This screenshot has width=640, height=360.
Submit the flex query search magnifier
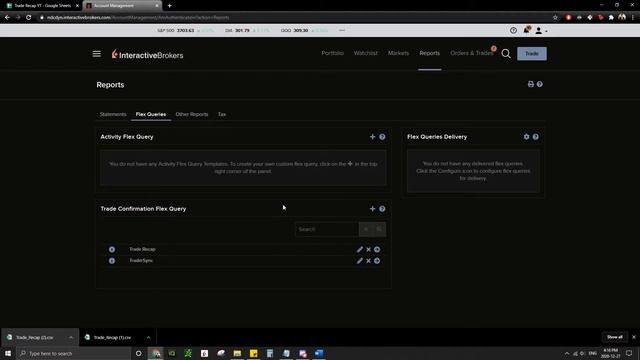[379, 229]
